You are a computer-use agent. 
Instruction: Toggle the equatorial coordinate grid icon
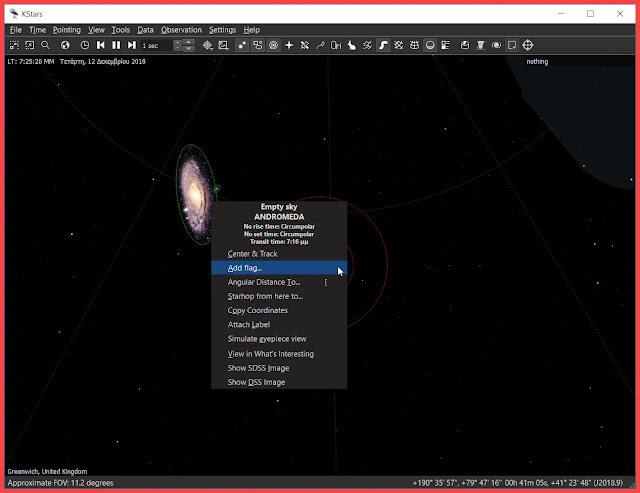click(x=399, y=45)
